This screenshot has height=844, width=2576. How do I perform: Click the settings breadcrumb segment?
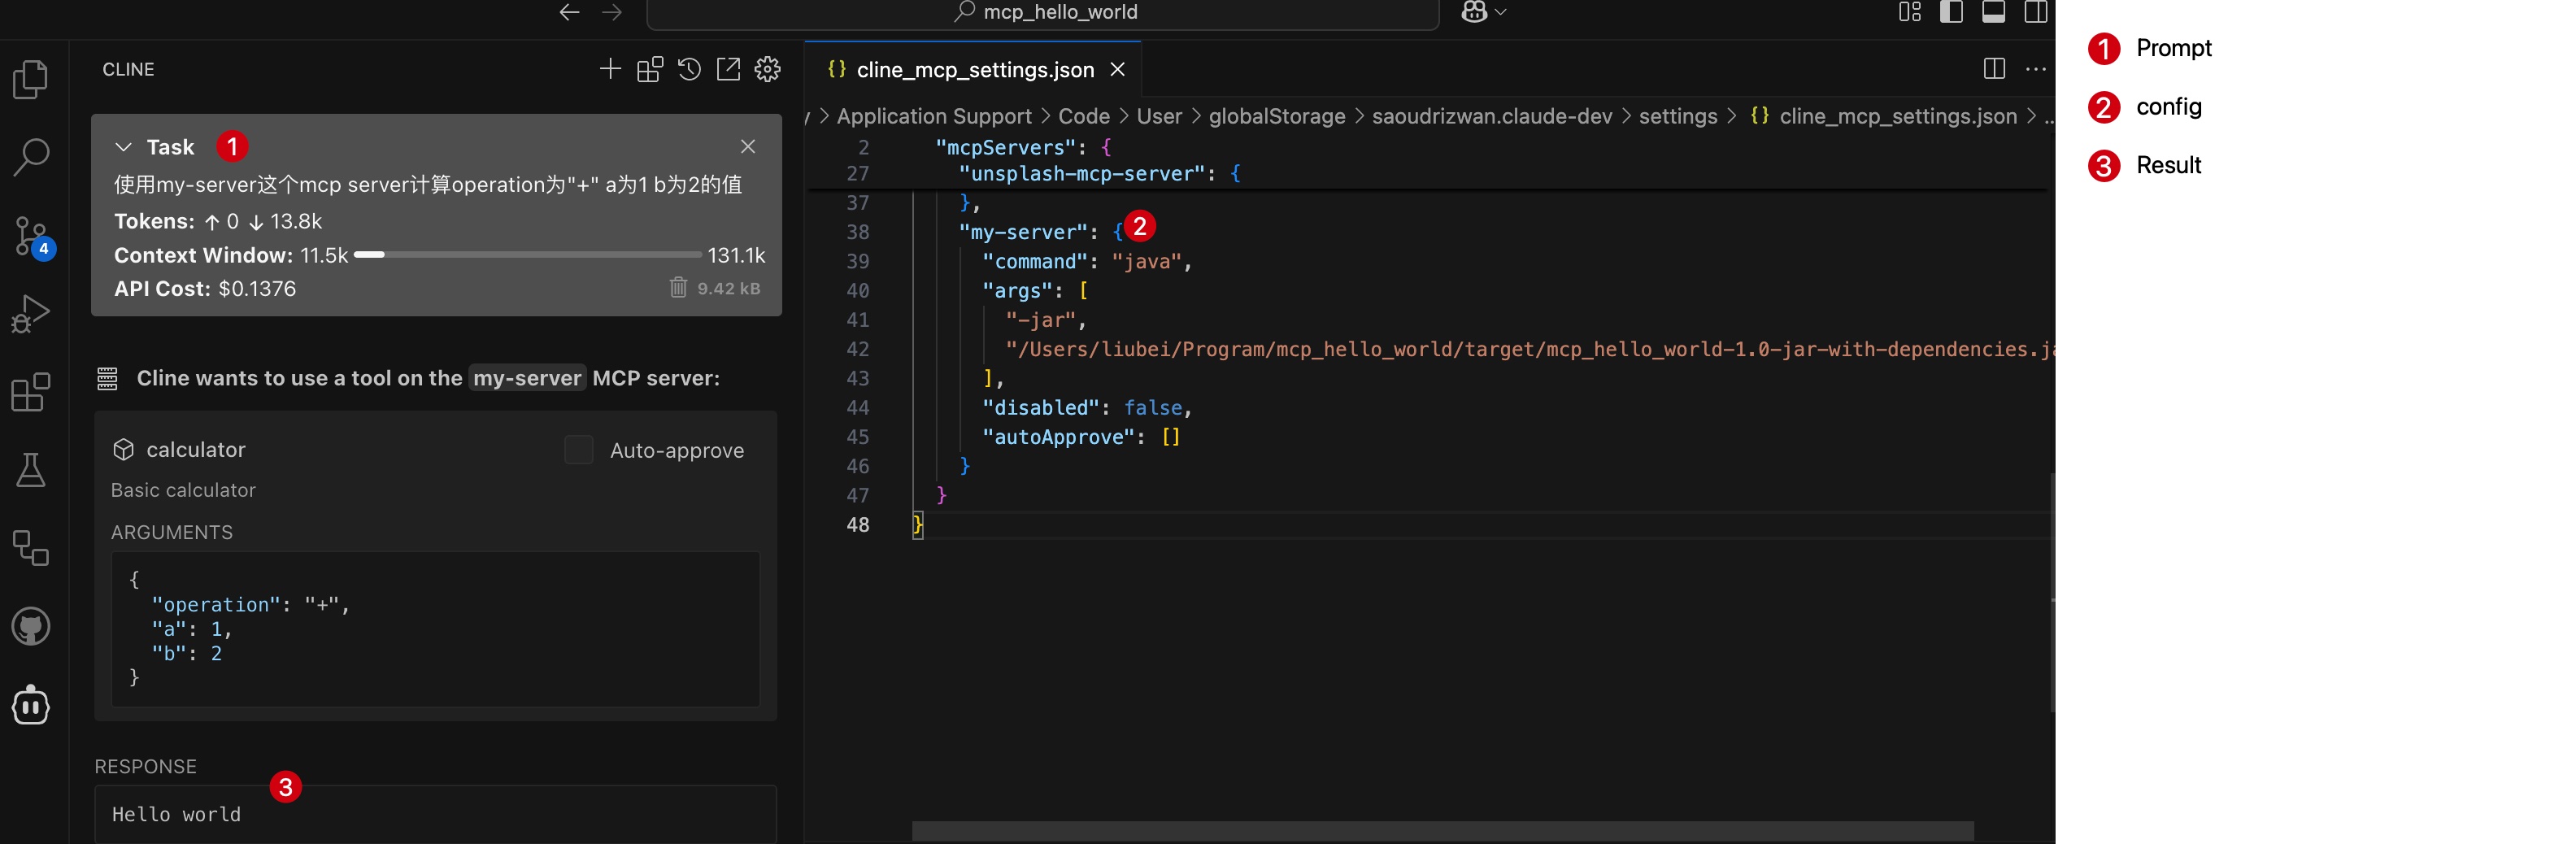click(x=1678, y=116)
